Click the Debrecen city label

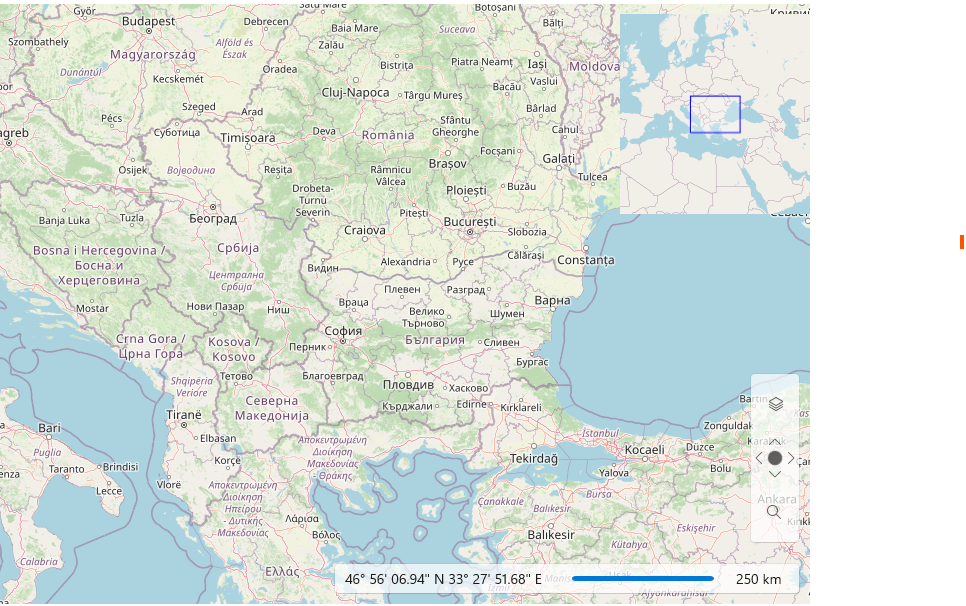[266, 22]
